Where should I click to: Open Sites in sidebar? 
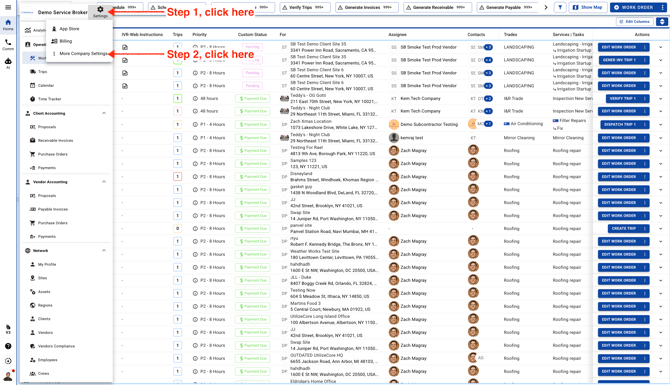pos(42,278)
